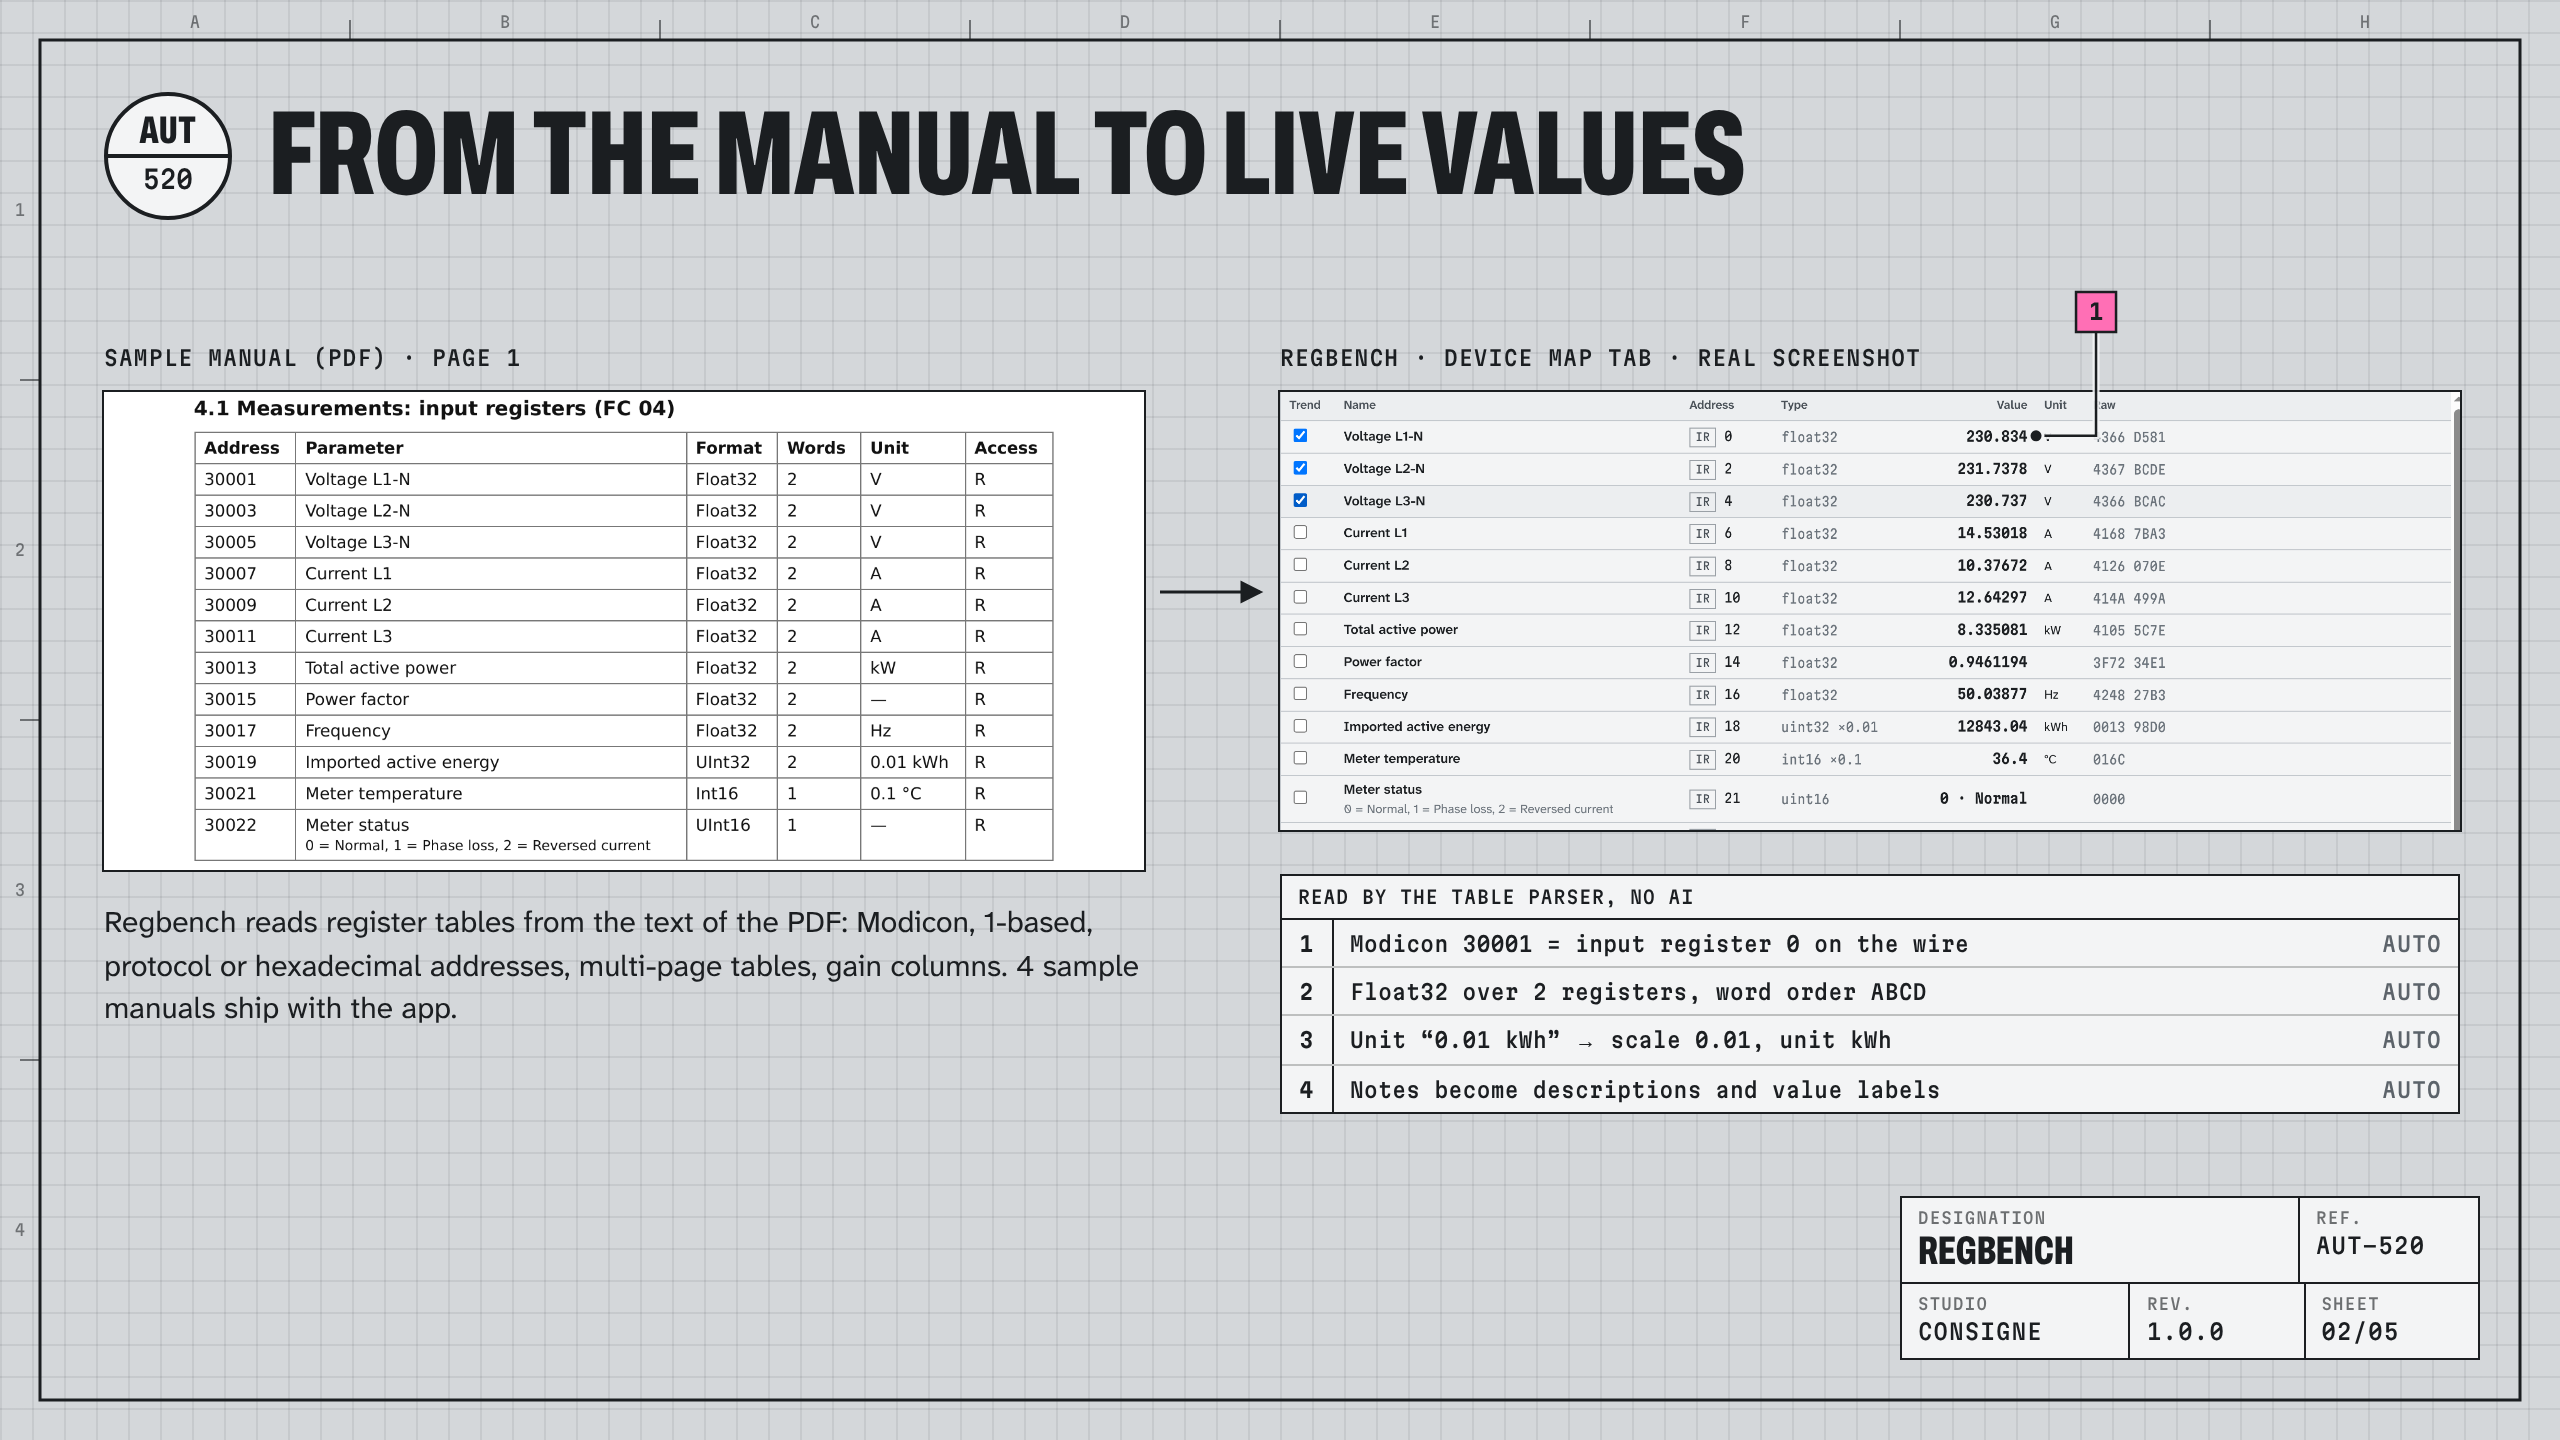Select the Current L3 value 12.64297

click(1992, 598)
